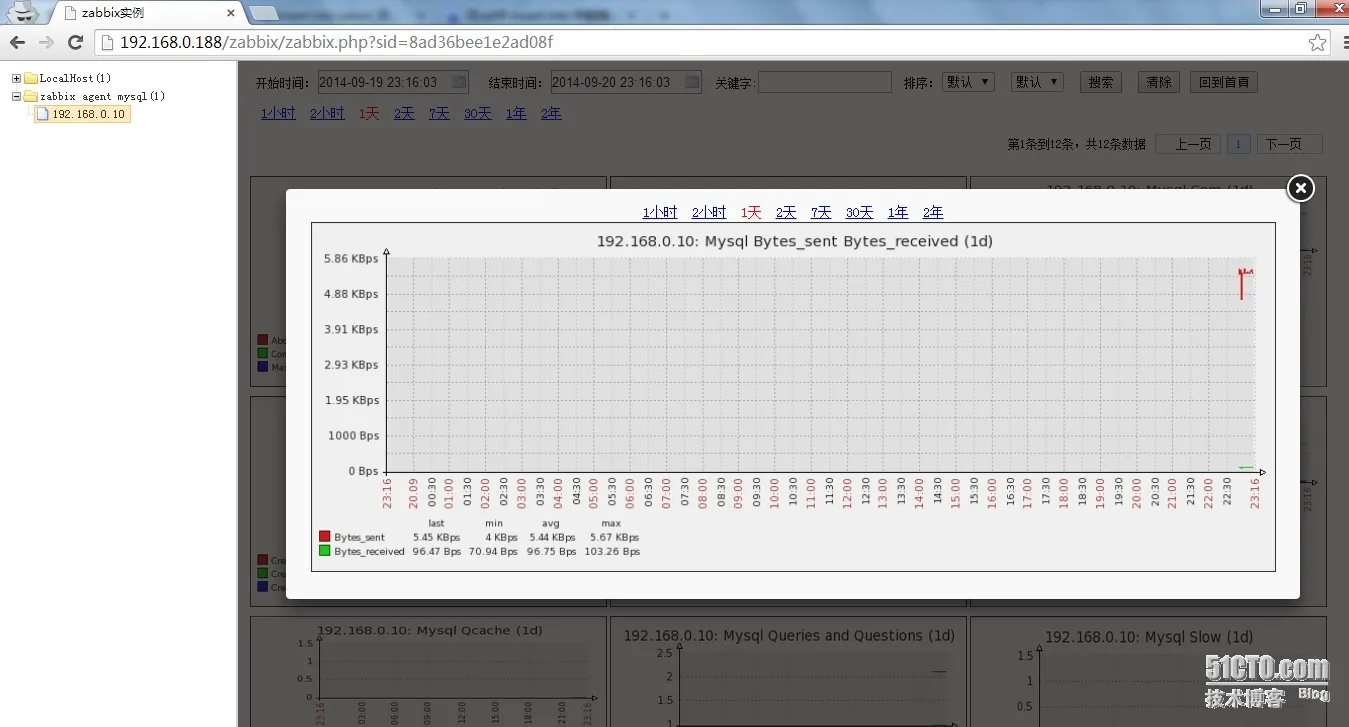The image size is (1349, 727).
Task: Open the Mysql Slow (1d) graph thumbnail
Action: click(1149, 671)
